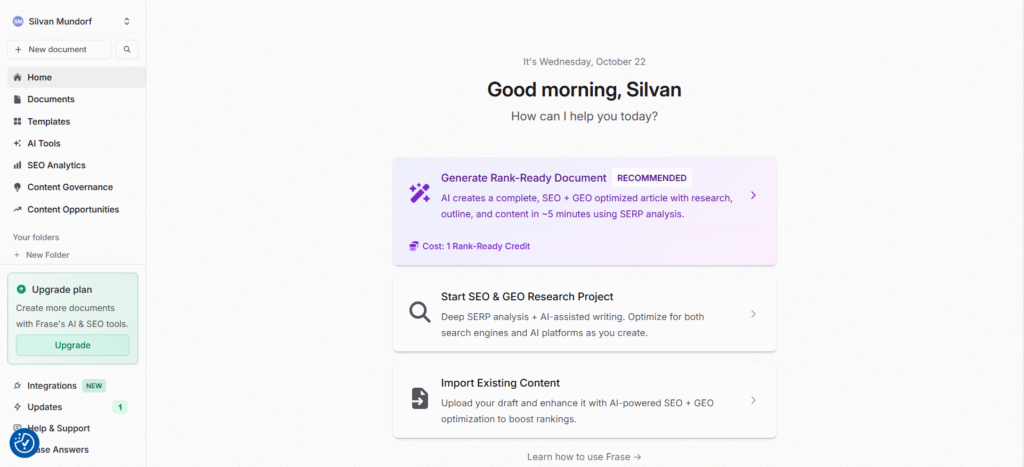The width and height of the screenshot is (1024, 467).
Task: Open AI Tools section
Action: (43, 143)
